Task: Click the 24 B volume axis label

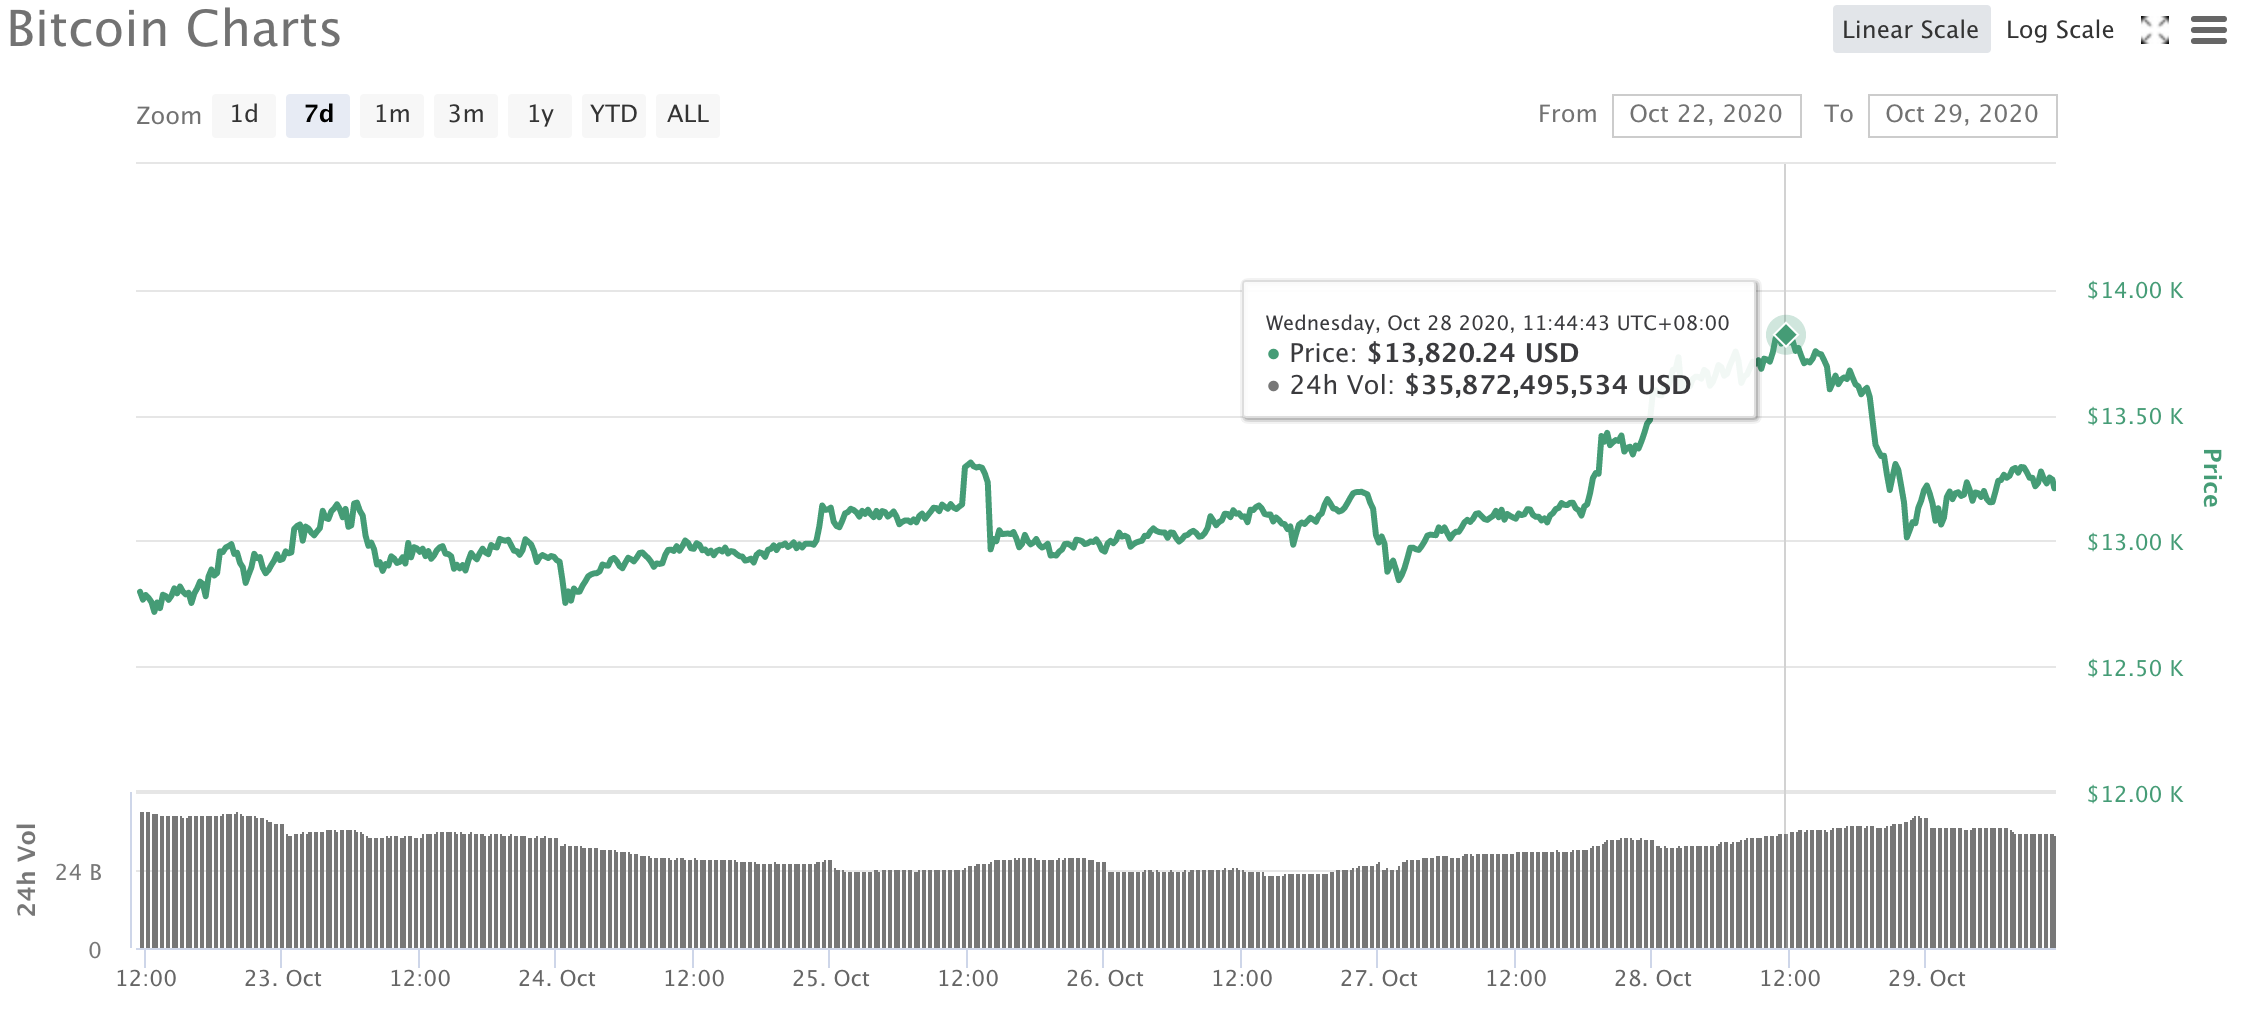Action: coord(78,873)
